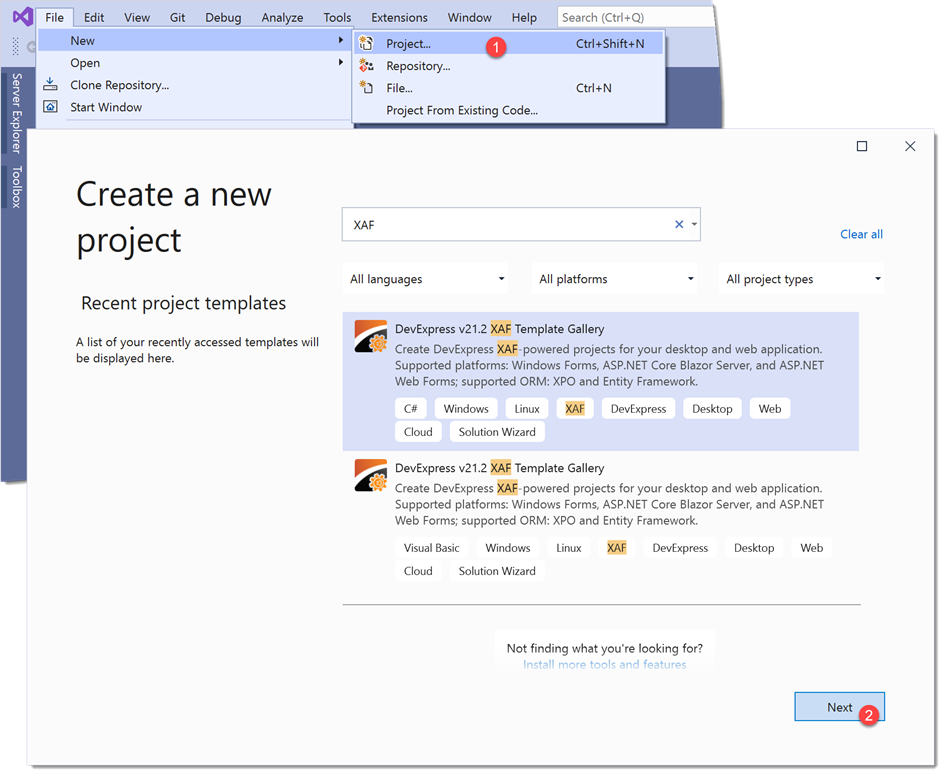Click the template search box containing XAF
942x773 pixels.
(505, 225)
